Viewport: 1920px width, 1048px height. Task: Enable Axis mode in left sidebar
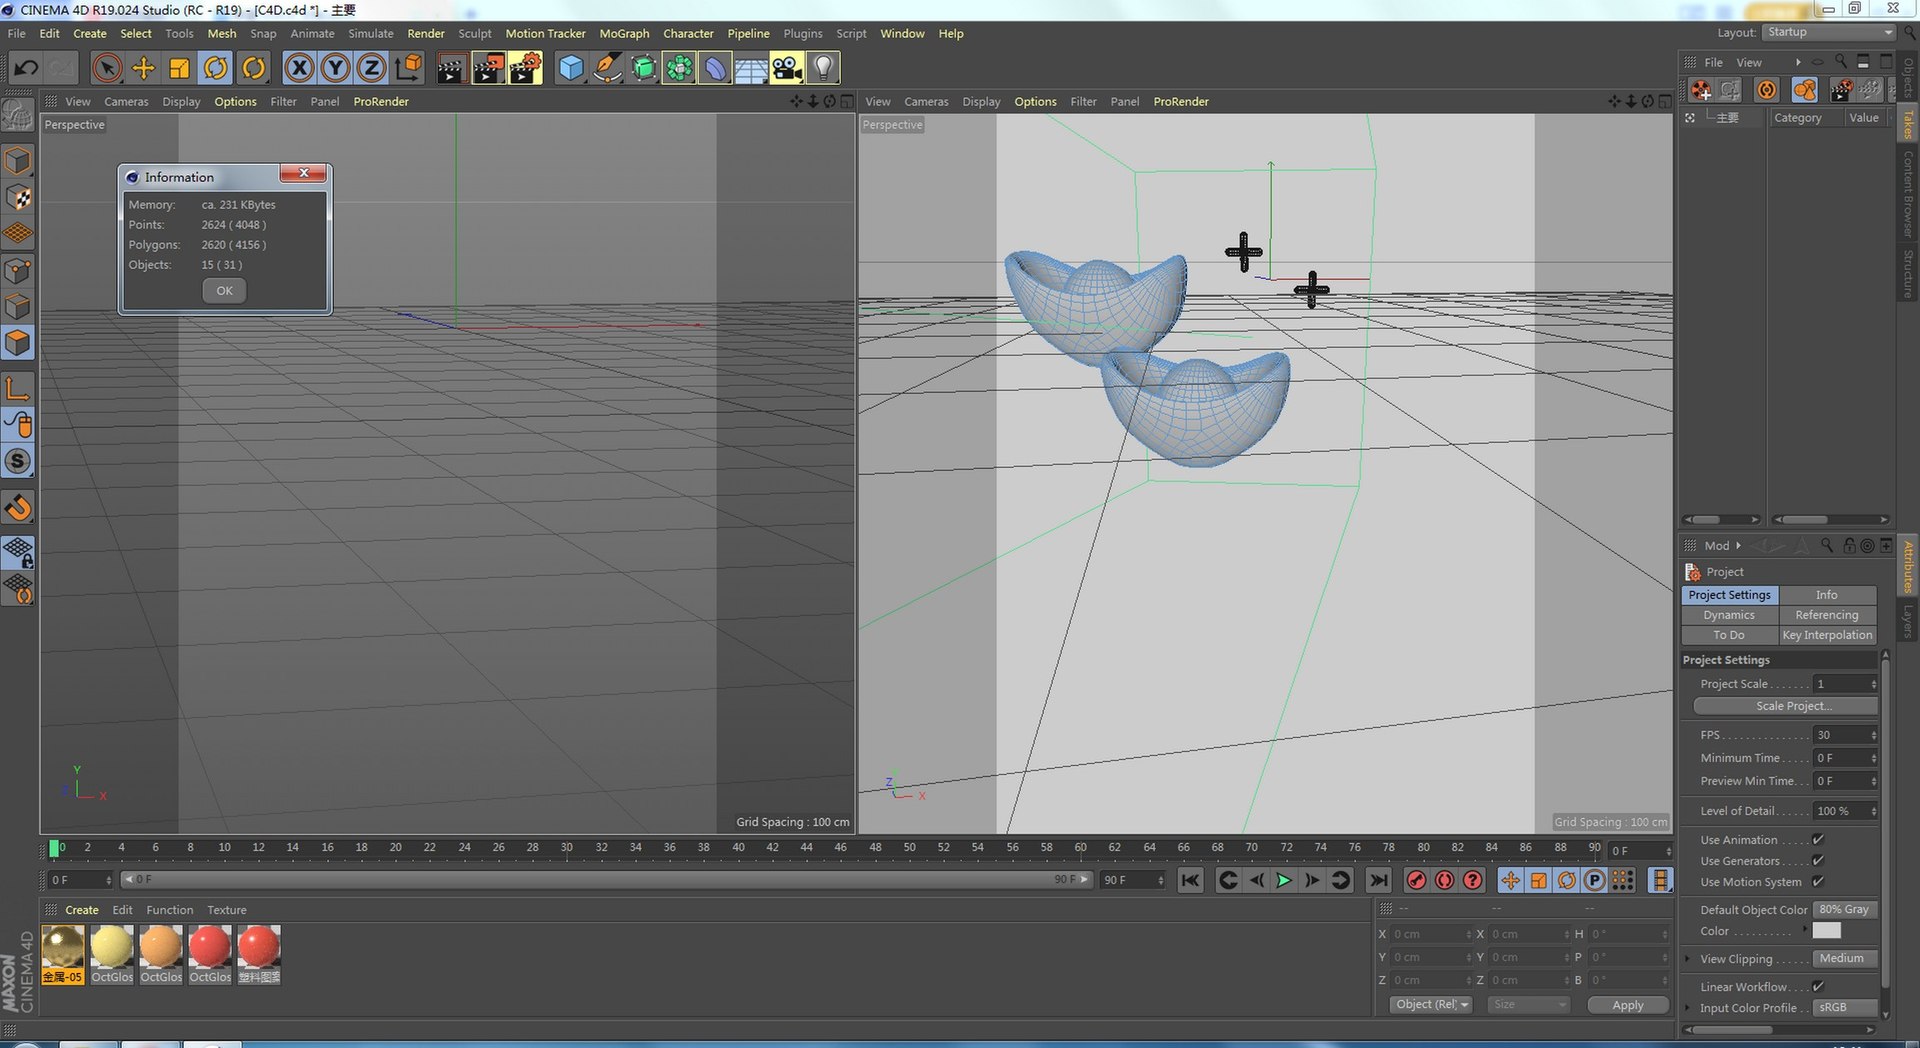click(x=18, y=388)
